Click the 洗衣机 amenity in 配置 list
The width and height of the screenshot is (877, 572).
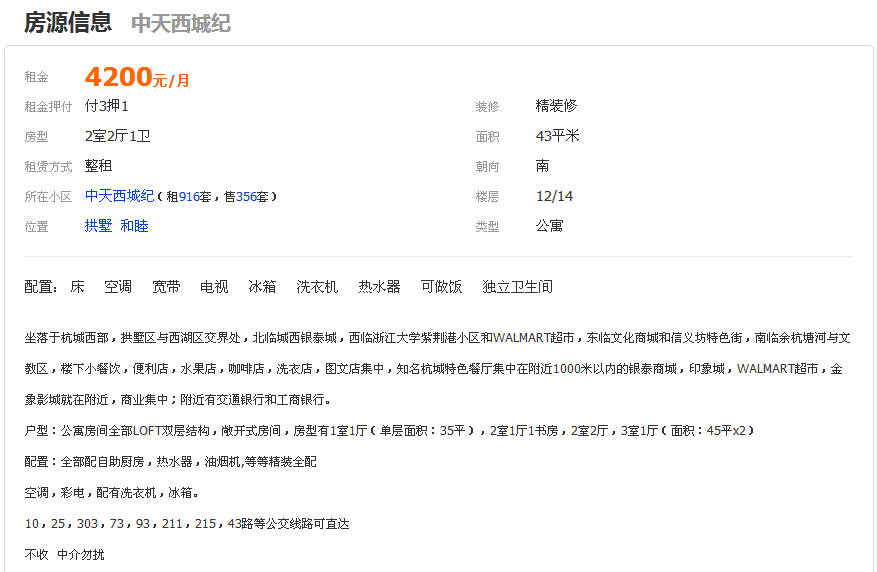tap(317, 287)
